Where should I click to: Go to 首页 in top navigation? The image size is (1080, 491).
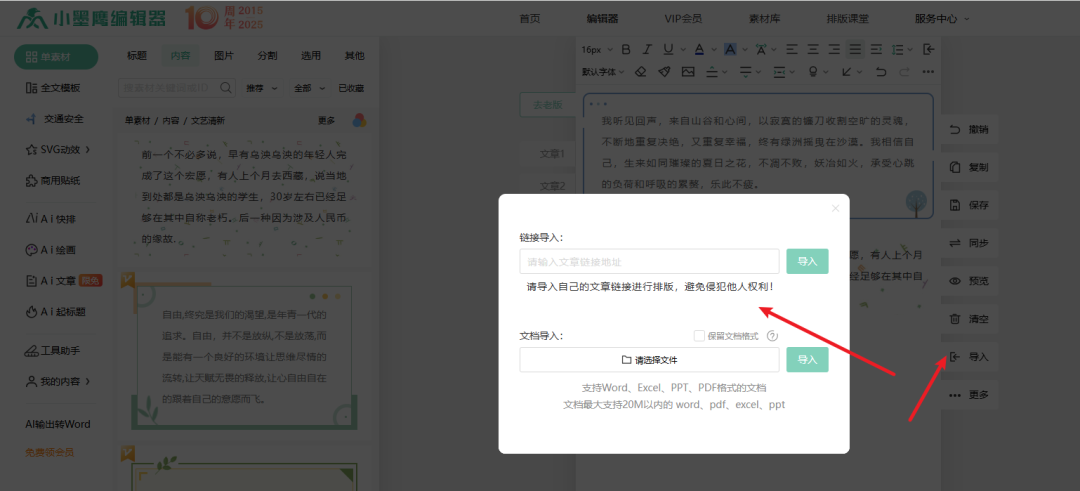[x=530, y=19]
